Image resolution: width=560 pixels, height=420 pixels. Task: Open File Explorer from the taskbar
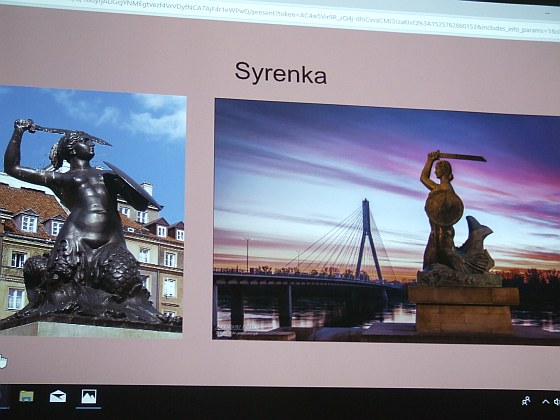coord(26,396)
